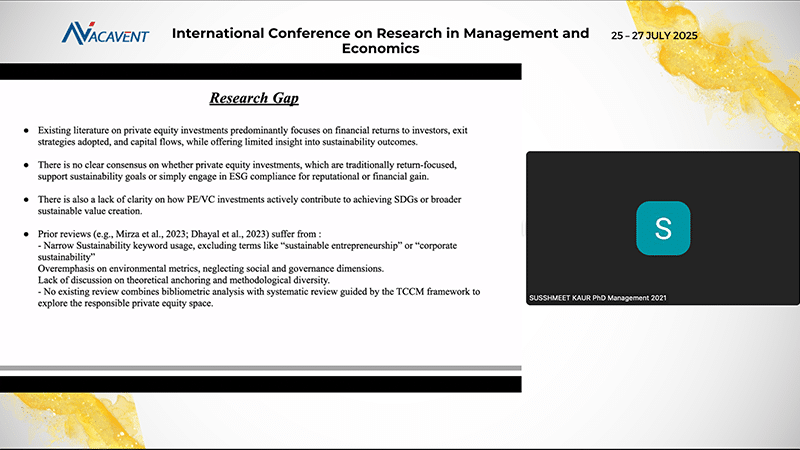Screen dimensions: 800x450
Task: Click the black bar above the slide
Action: [260, 71]
